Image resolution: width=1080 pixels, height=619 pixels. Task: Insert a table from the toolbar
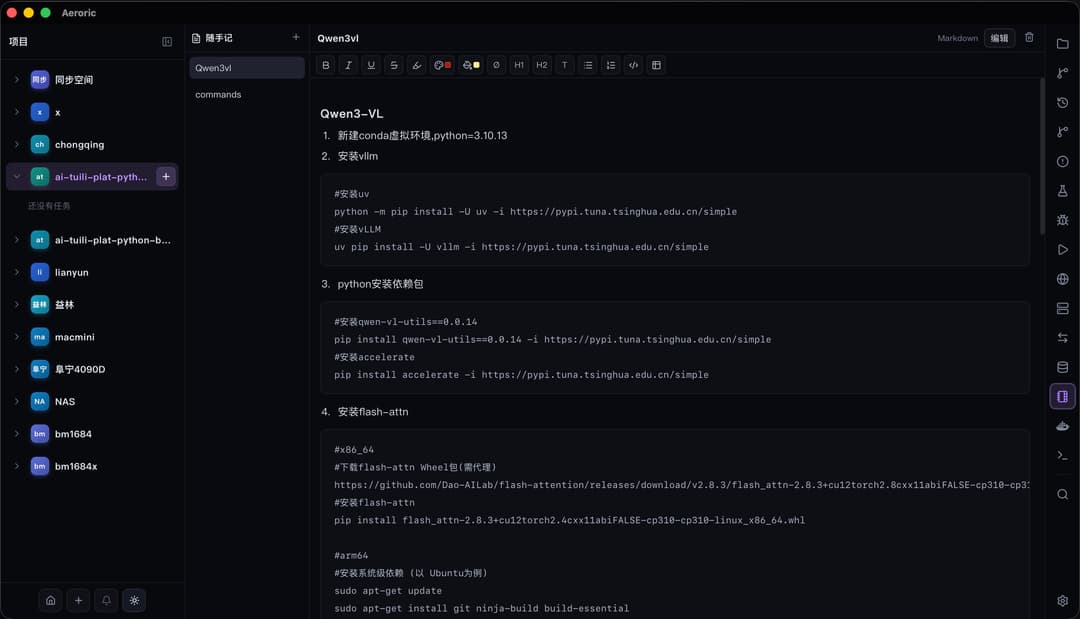coord(656,65)
